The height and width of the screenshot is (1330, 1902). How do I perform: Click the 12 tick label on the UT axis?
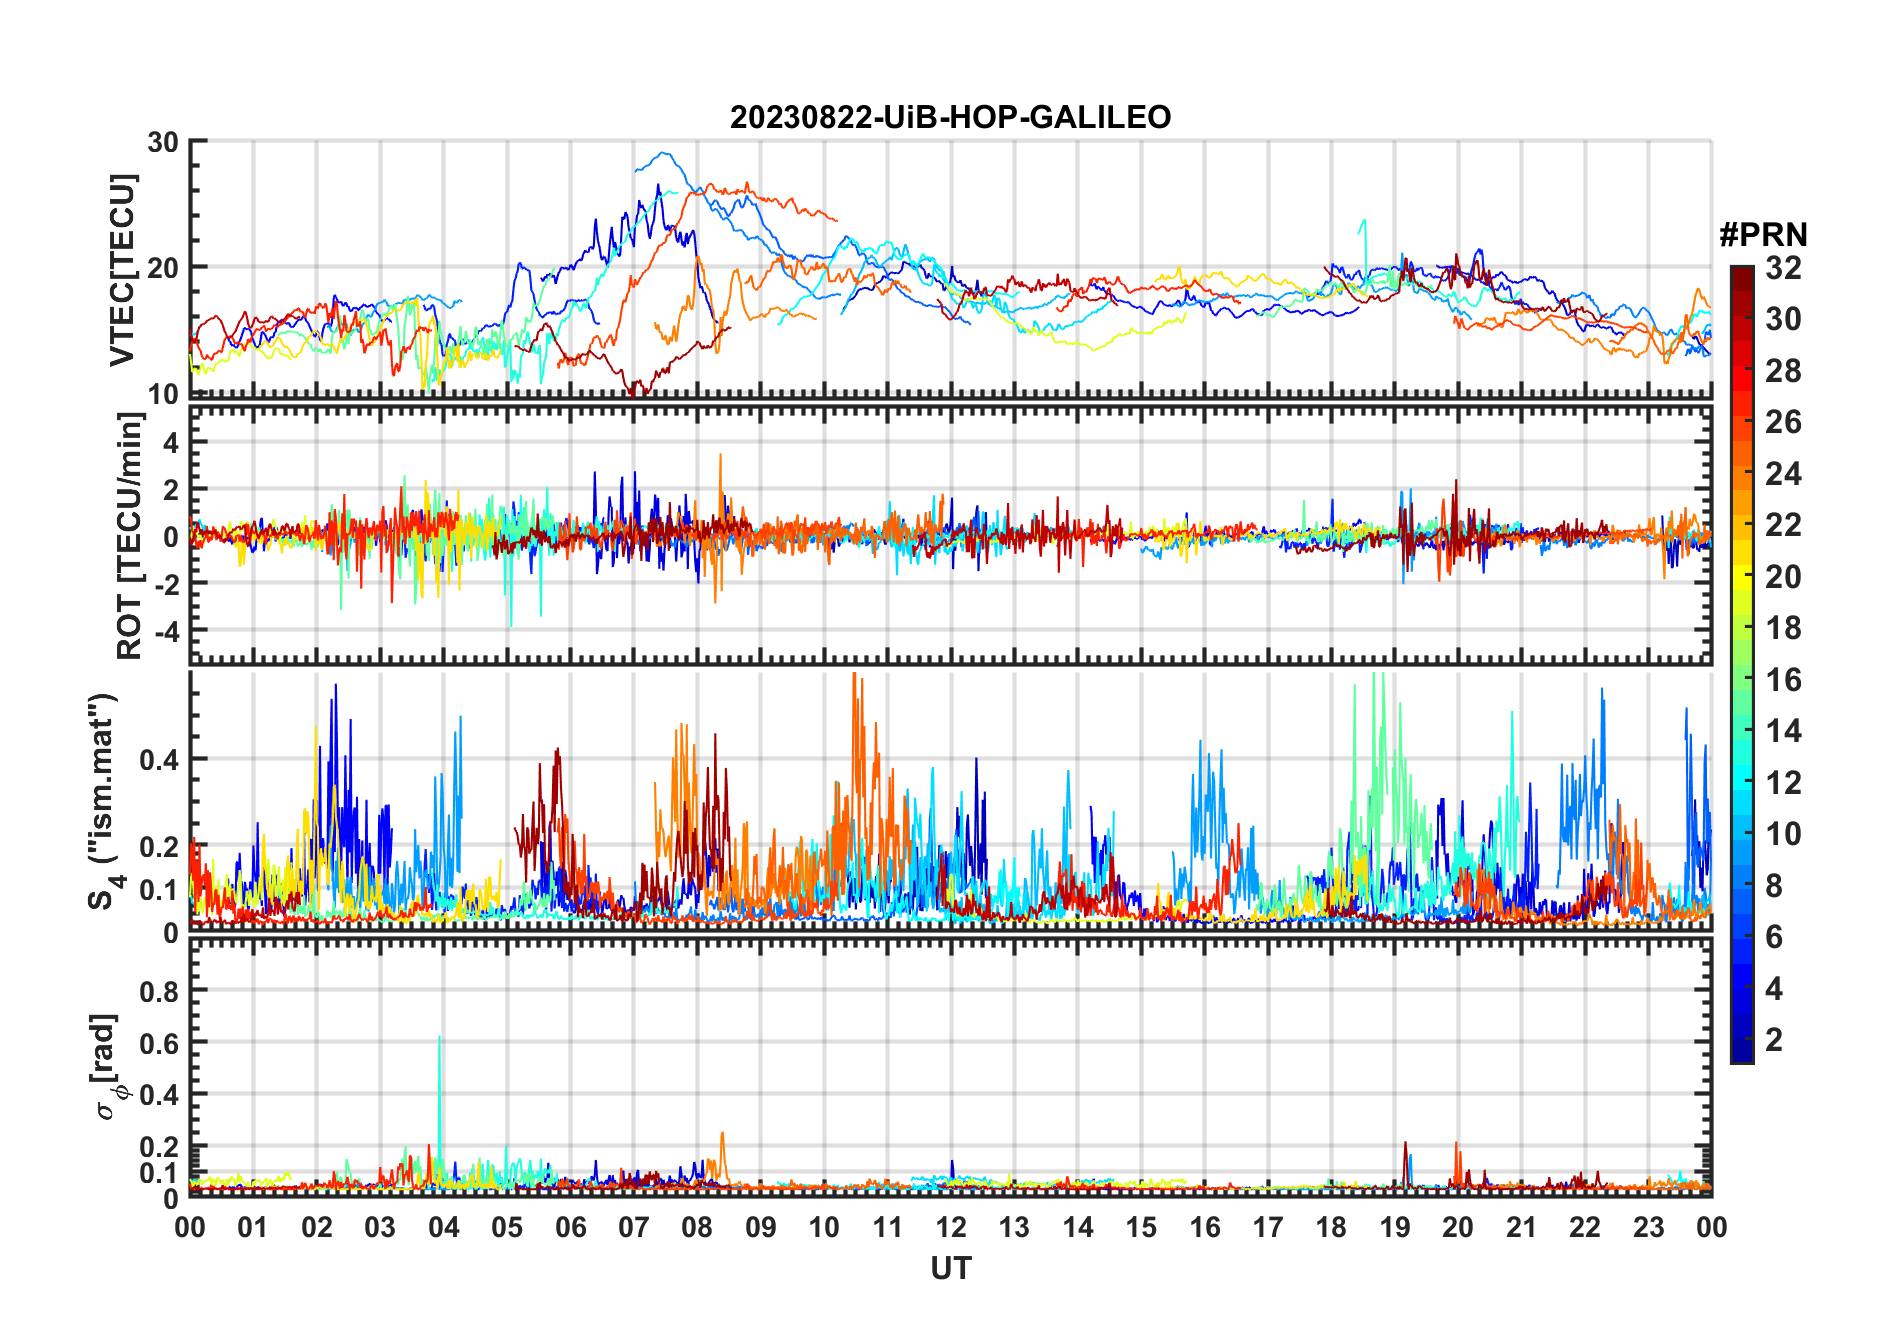[950, 1227]
